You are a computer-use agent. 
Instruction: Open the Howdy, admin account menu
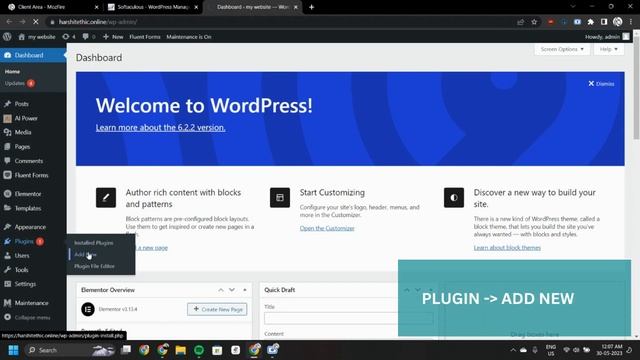coord(607,37)
